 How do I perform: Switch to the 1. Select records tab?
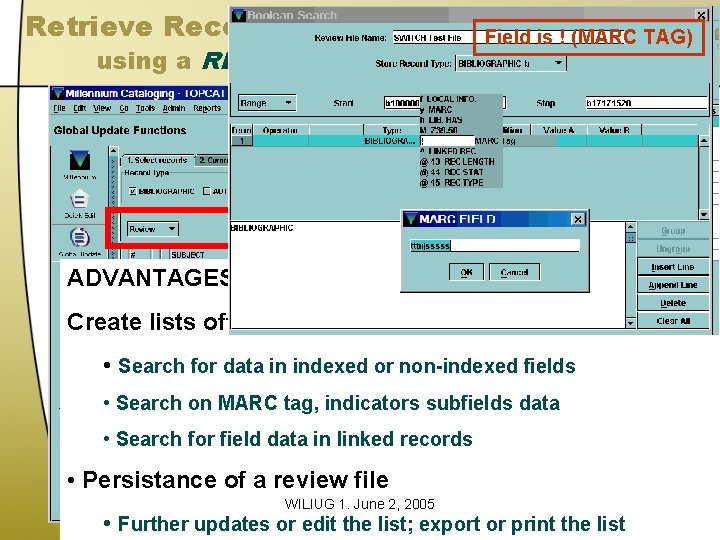click(158, 160)
